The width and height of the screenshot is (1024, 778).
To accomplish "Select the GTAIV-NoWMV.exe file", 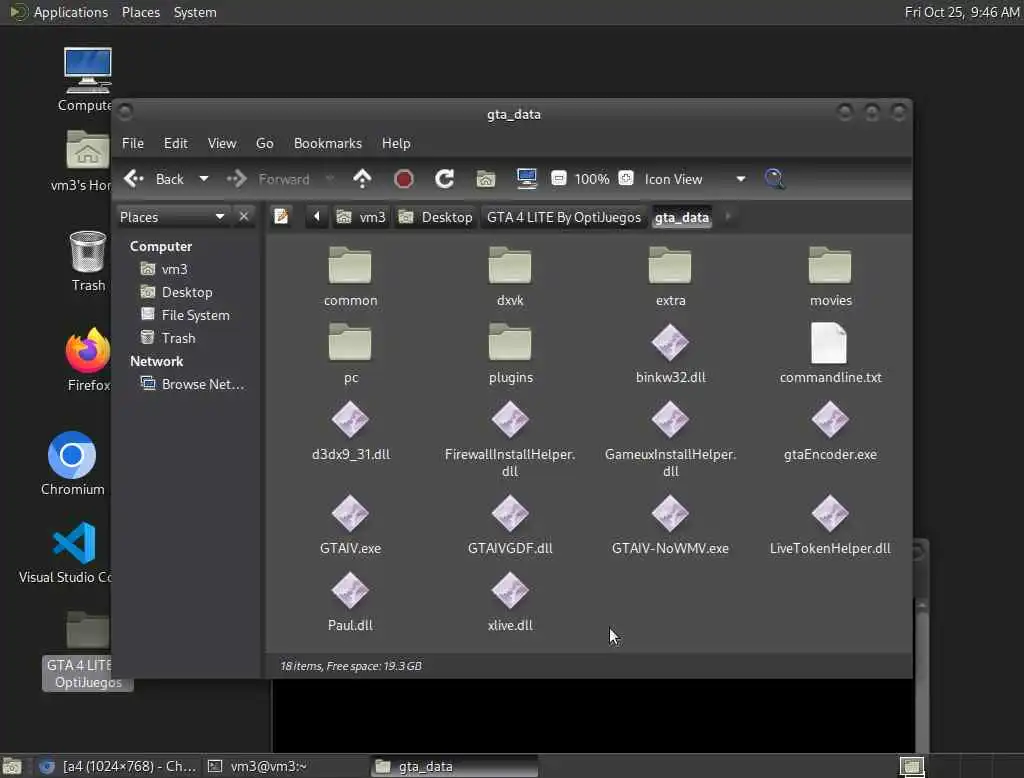I will (x=670, y=525).
